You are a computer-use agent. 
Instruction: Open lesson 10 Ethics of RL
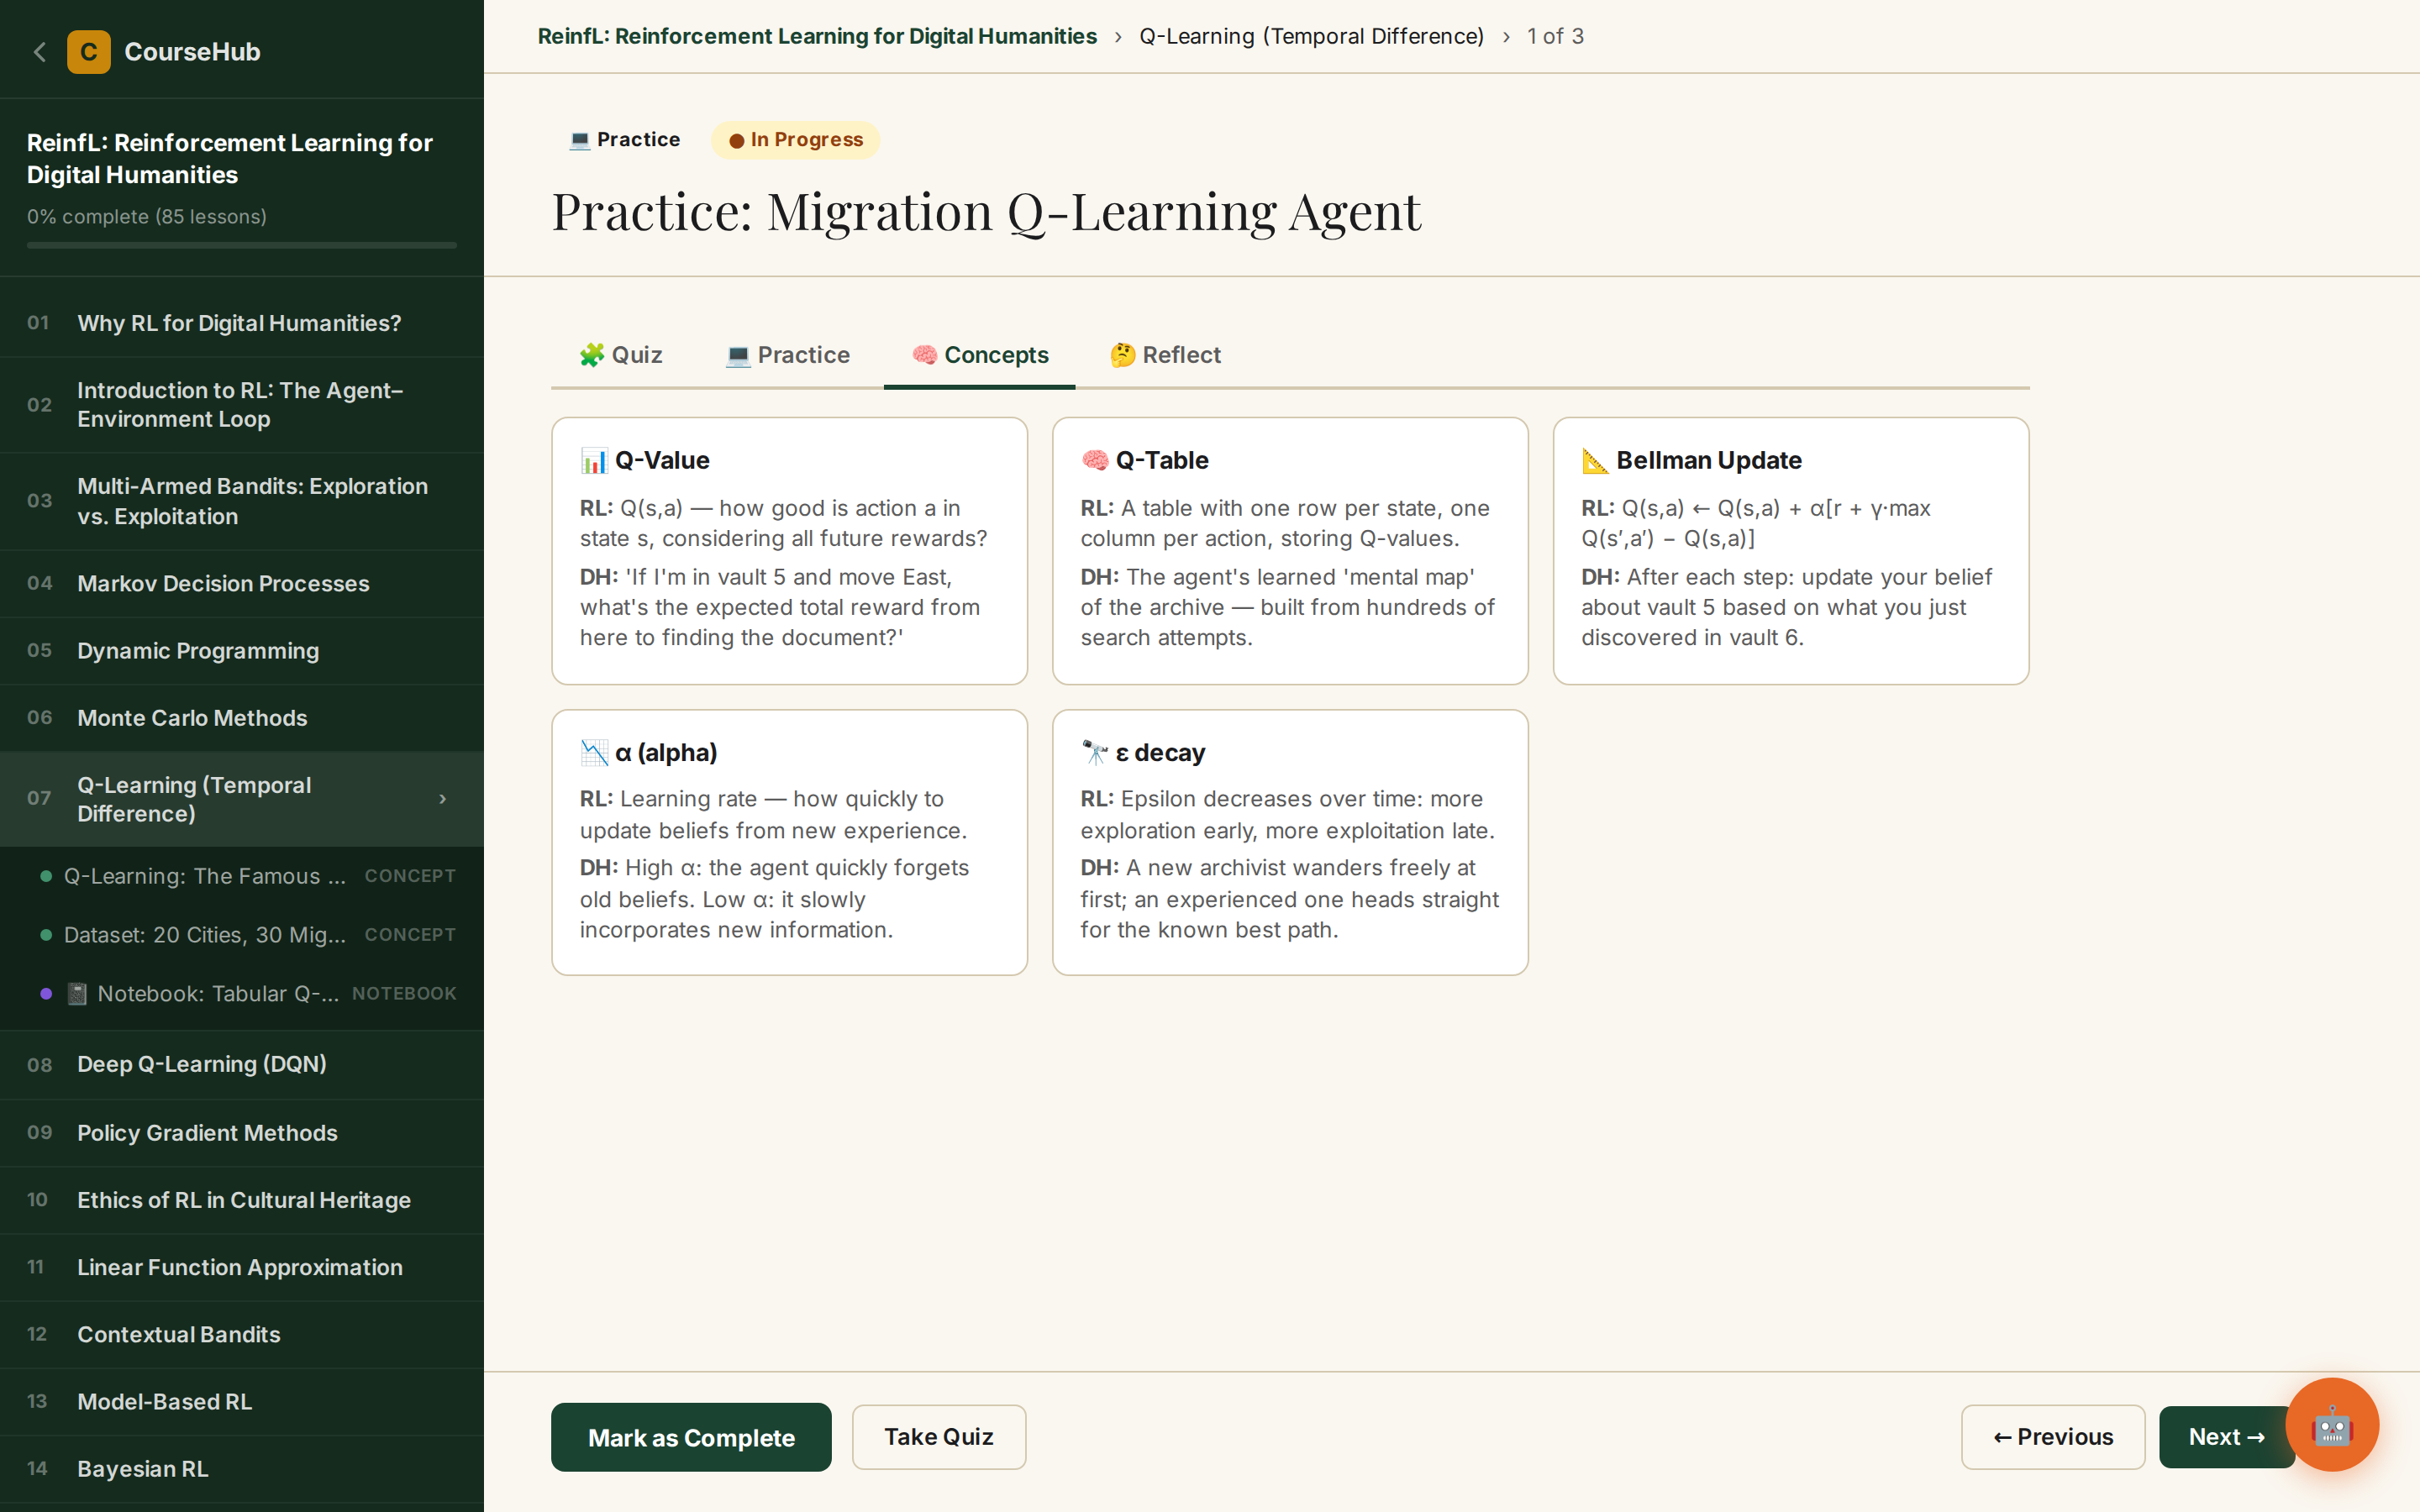(242, 1200)
